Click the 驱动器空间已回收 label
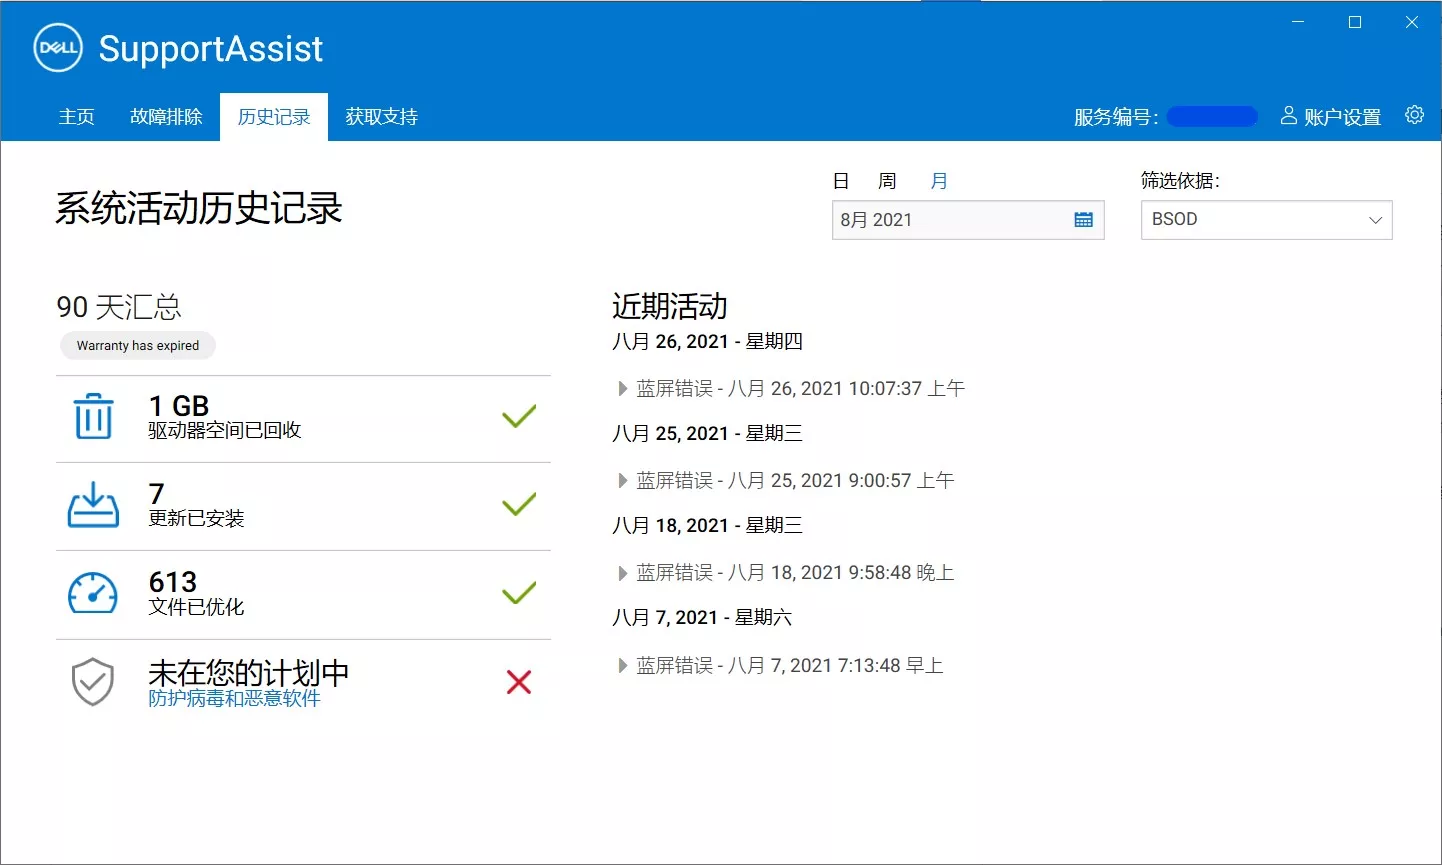The width and height of the screenshot is (1442, 865). click(225, 430)
